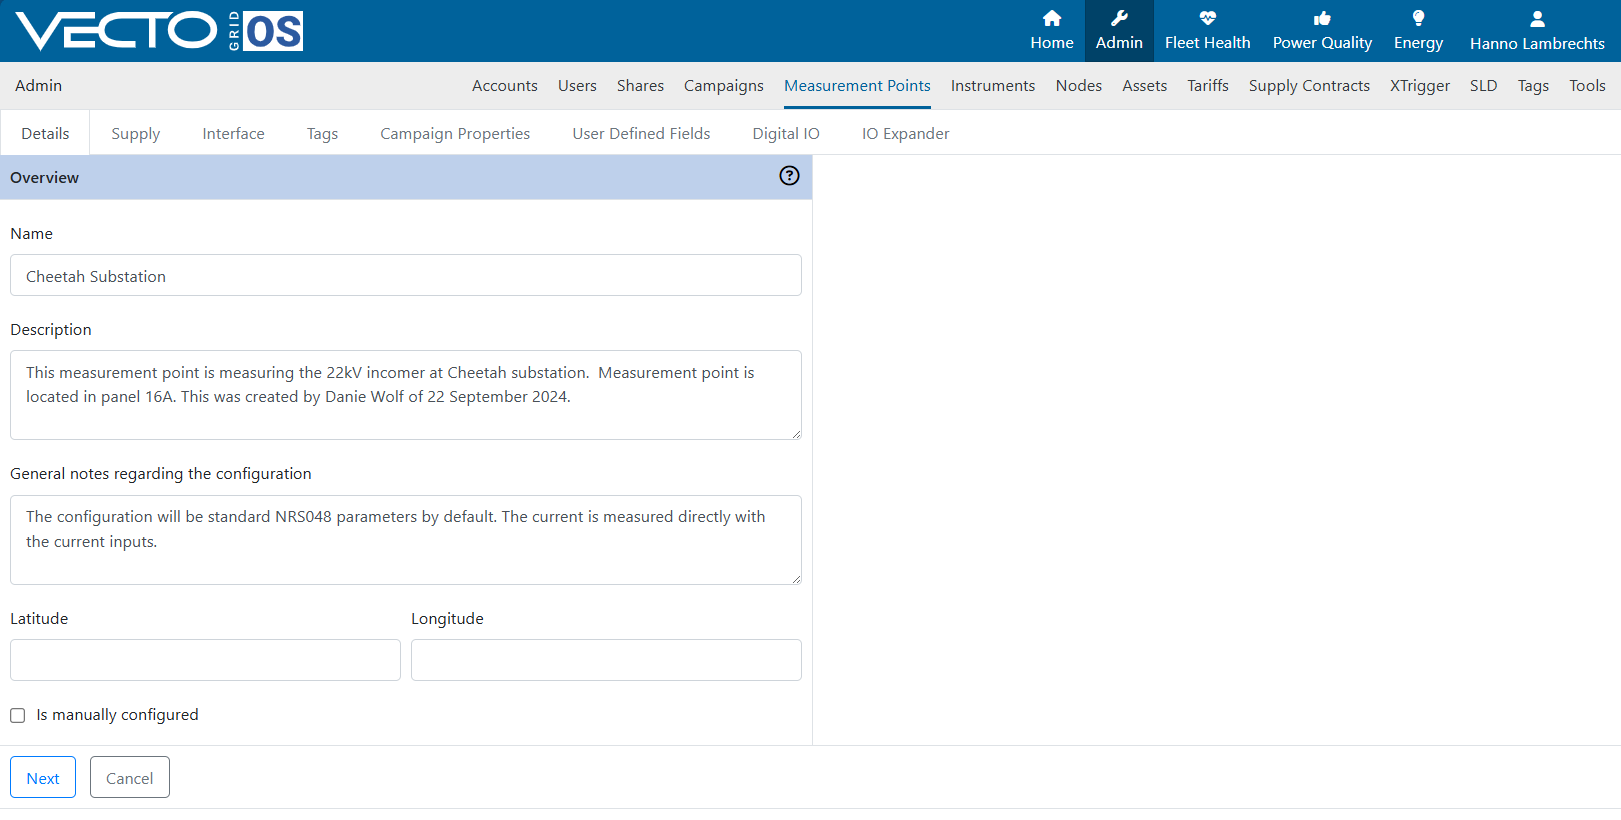Viewport: 1621px width, 820px height.
Task: Open Tags admin link in top submenu
Action: pyautogui.click(x=1533, y=86)
